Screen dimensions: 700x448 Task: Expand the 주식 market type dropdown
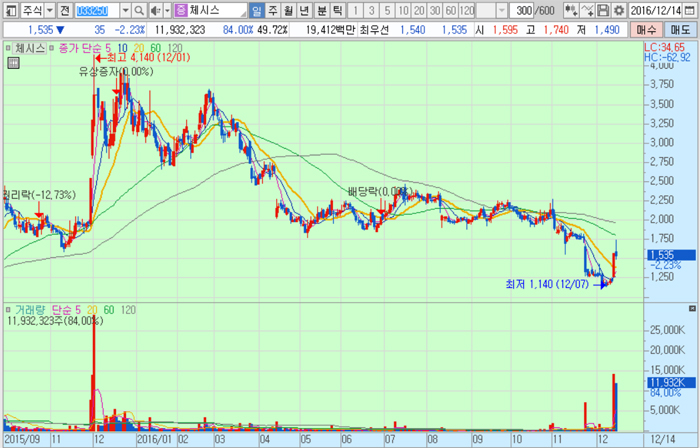[x=50, y=10]
